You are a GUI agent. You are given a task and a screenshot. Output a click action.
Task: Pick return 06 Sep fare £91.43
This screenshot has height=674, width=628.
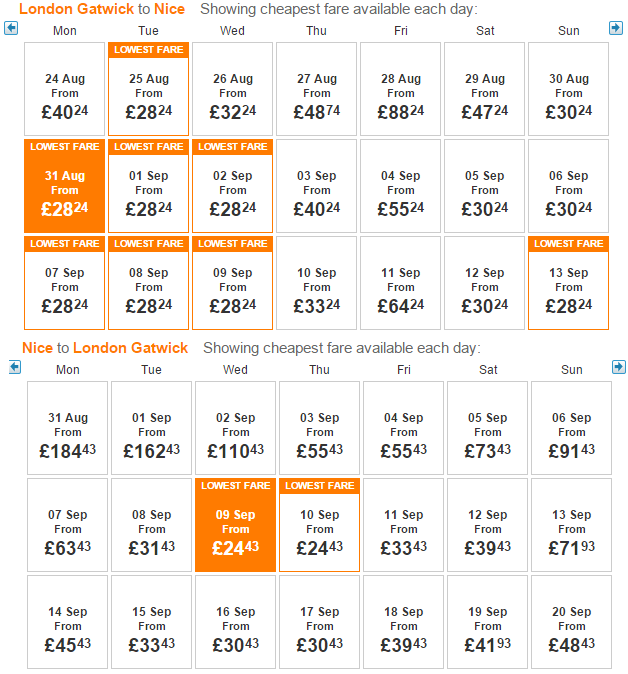click(x=571, y=428)
